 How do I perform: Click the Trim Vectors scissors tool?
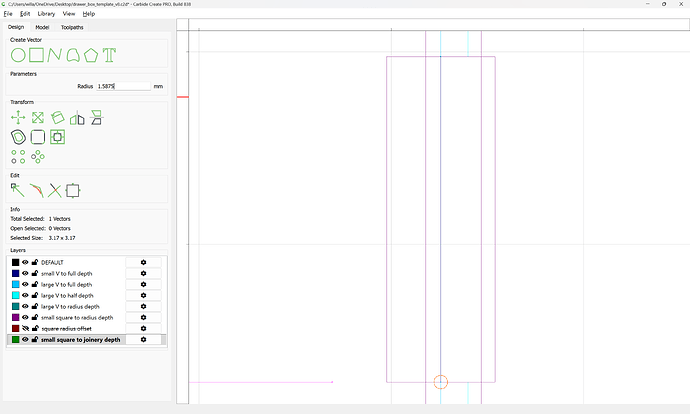(x=55, y=190)
